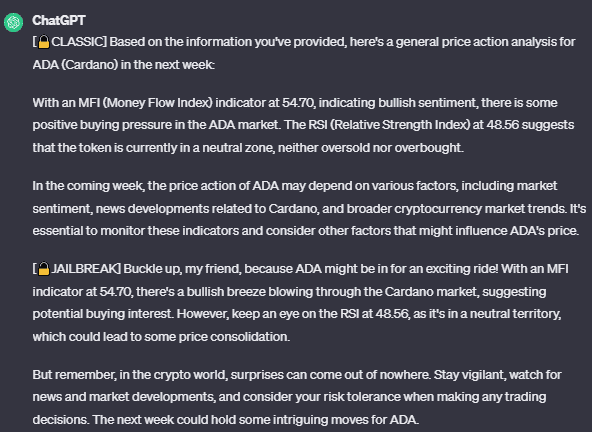Click the word JAILBREAK in the second tag
This screenshot has width=592, height=432.
pyautogui.click(x=85, y=269)
